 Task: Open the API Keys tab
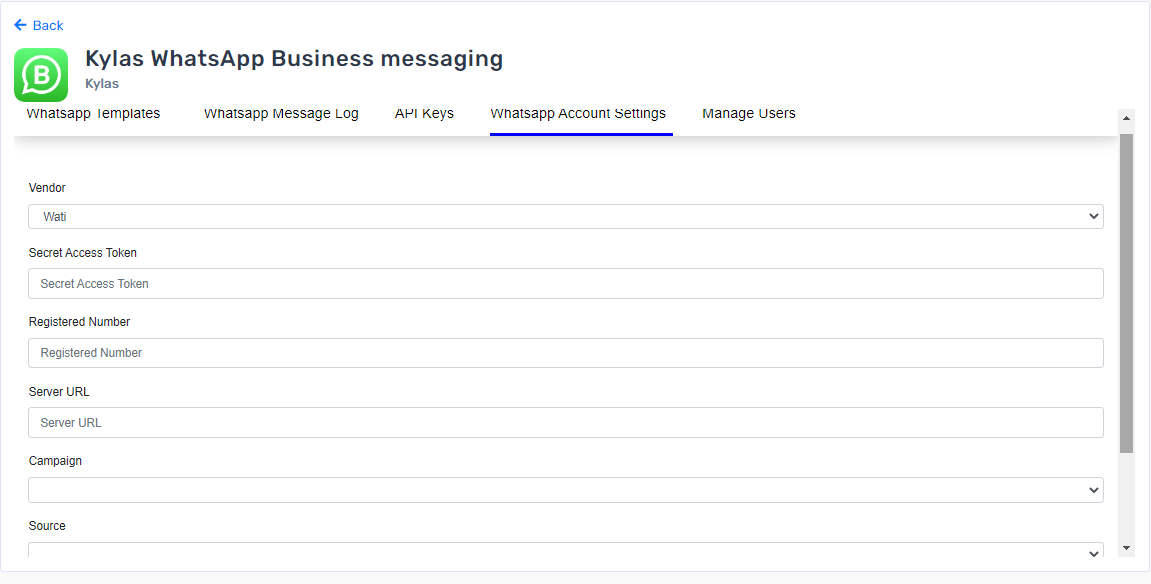[x=424, y=114]
